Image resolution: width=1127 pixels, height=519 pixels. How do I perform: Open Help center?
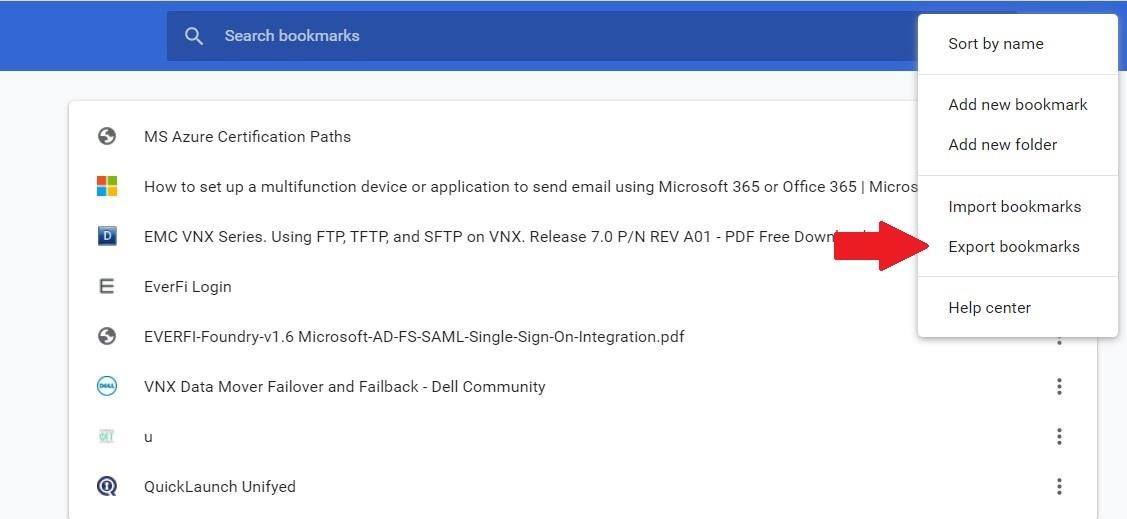(989, 308)
